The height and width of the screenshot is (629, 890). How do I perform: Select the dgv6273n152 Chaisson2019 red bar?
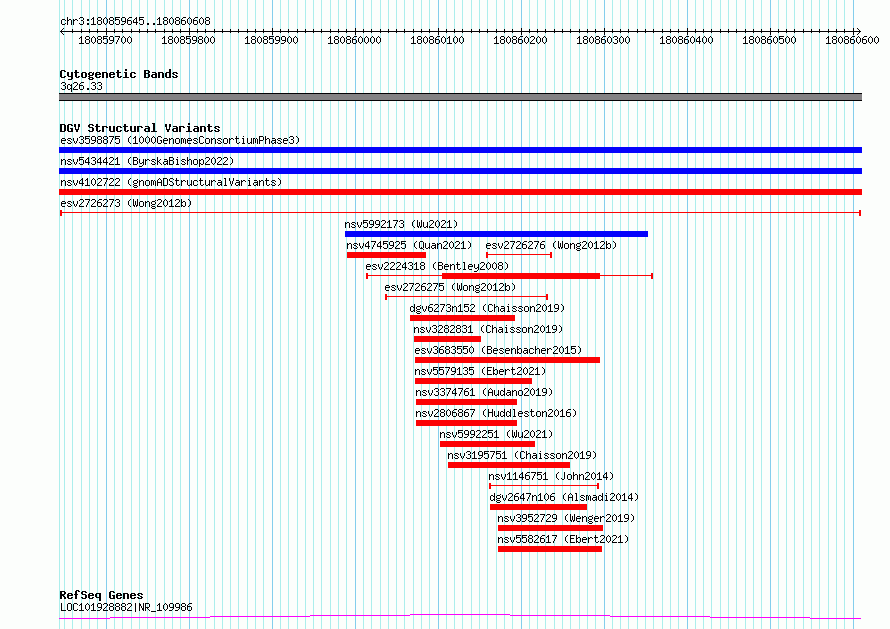point(462,318)
